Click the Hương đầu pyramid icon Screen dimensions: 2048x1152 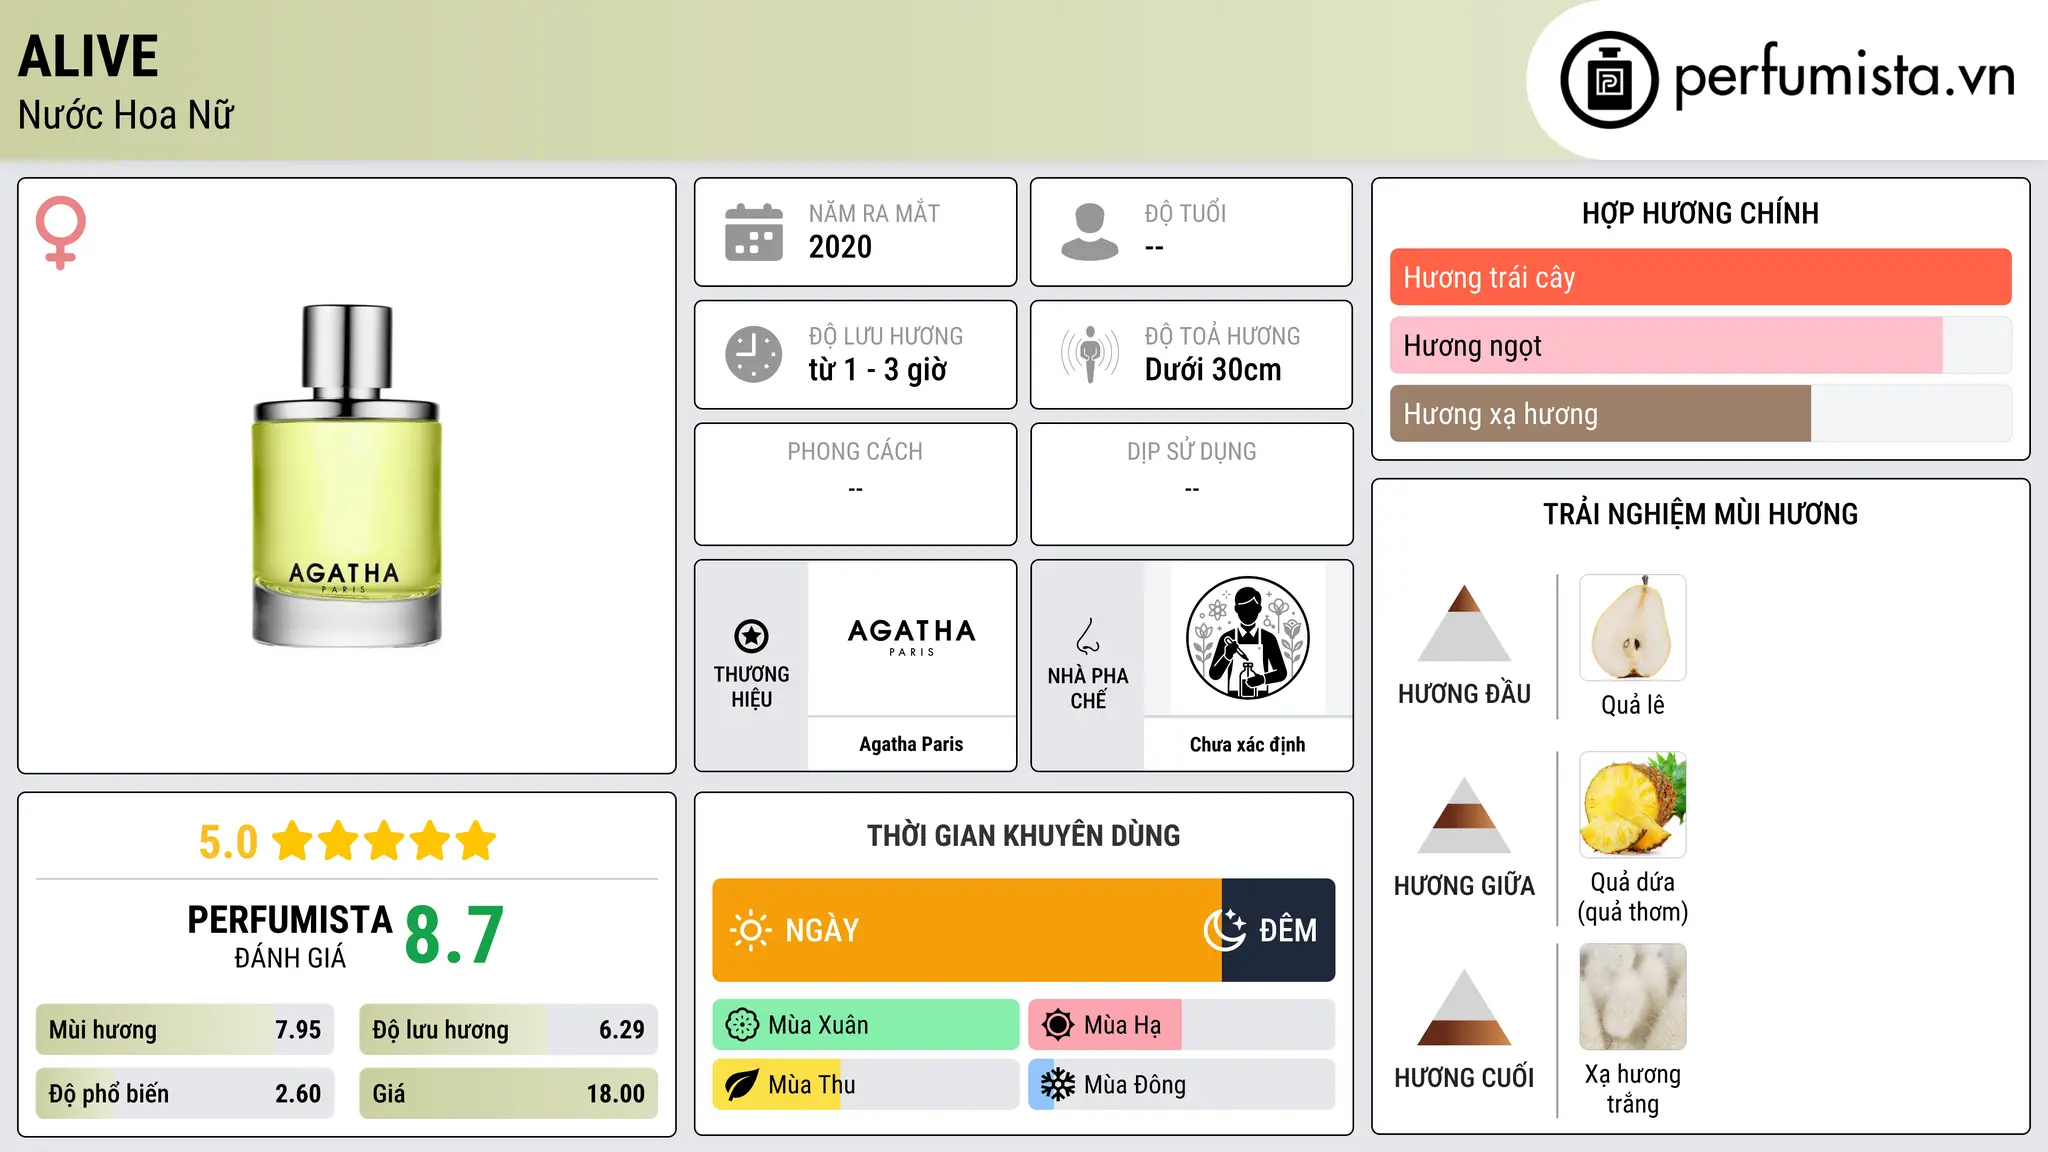(x=1464, y=623)
